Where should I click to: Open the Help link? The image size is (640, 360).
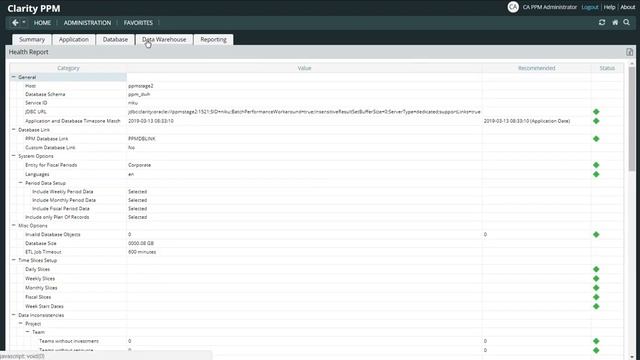click(609, 7)
